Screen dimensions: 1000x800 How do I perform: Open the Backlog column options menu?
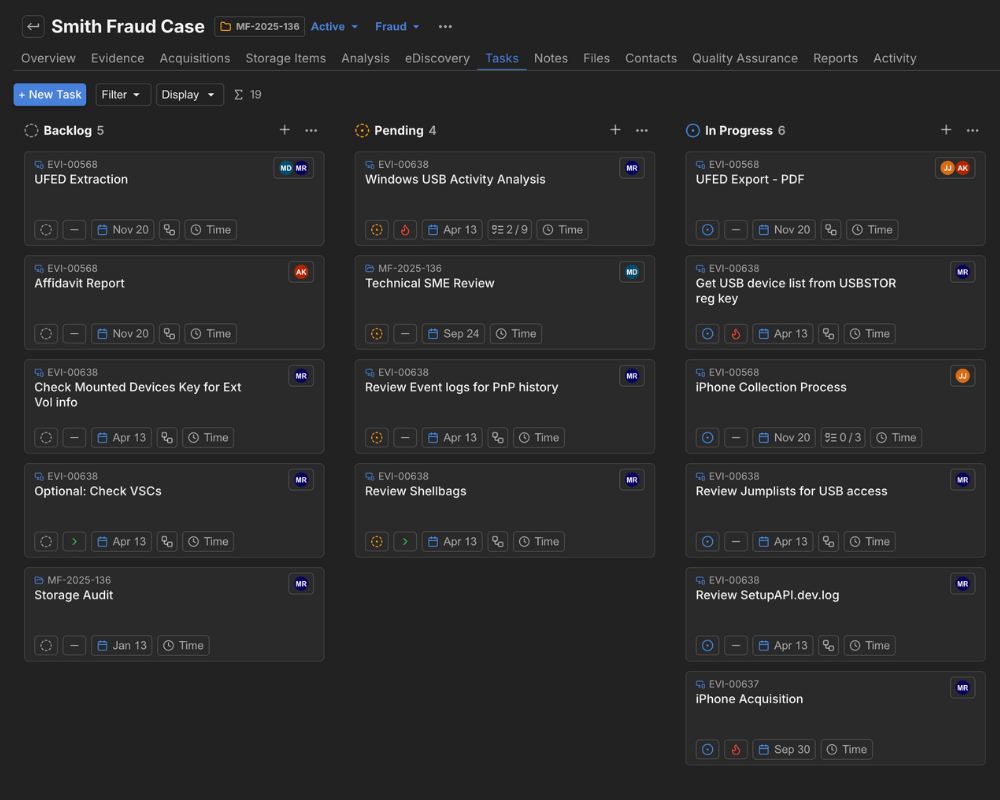(311, 130)
